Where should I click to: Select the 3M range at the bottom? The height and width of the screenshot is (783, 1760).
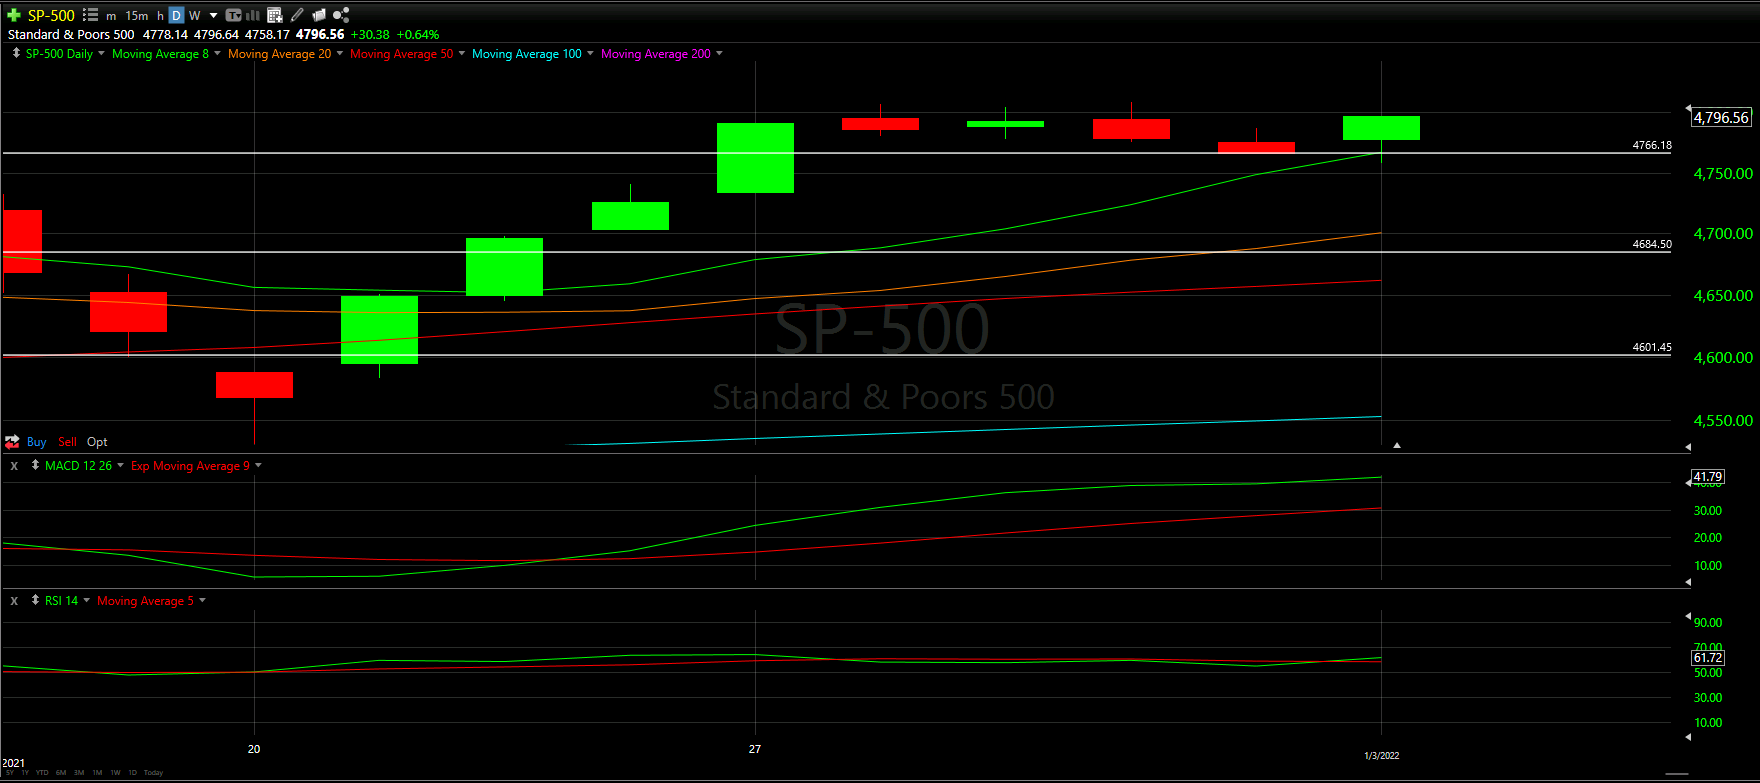point(79,772)
